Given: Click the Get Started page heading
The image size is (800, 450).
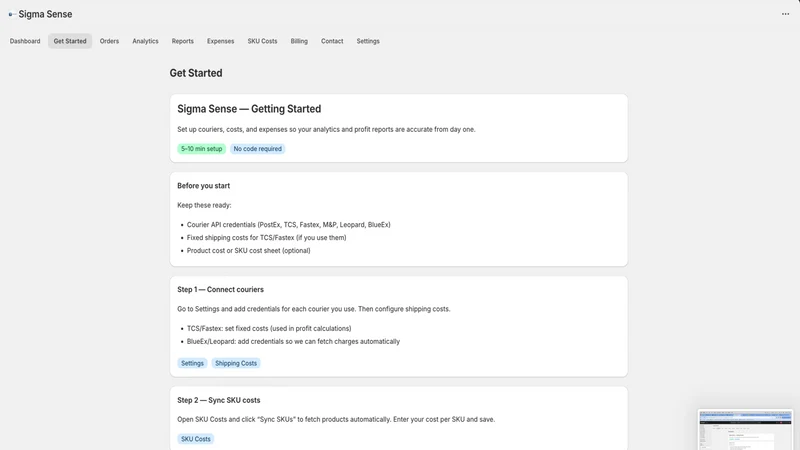Looking at the screenshot, I should tap(196, 73).
